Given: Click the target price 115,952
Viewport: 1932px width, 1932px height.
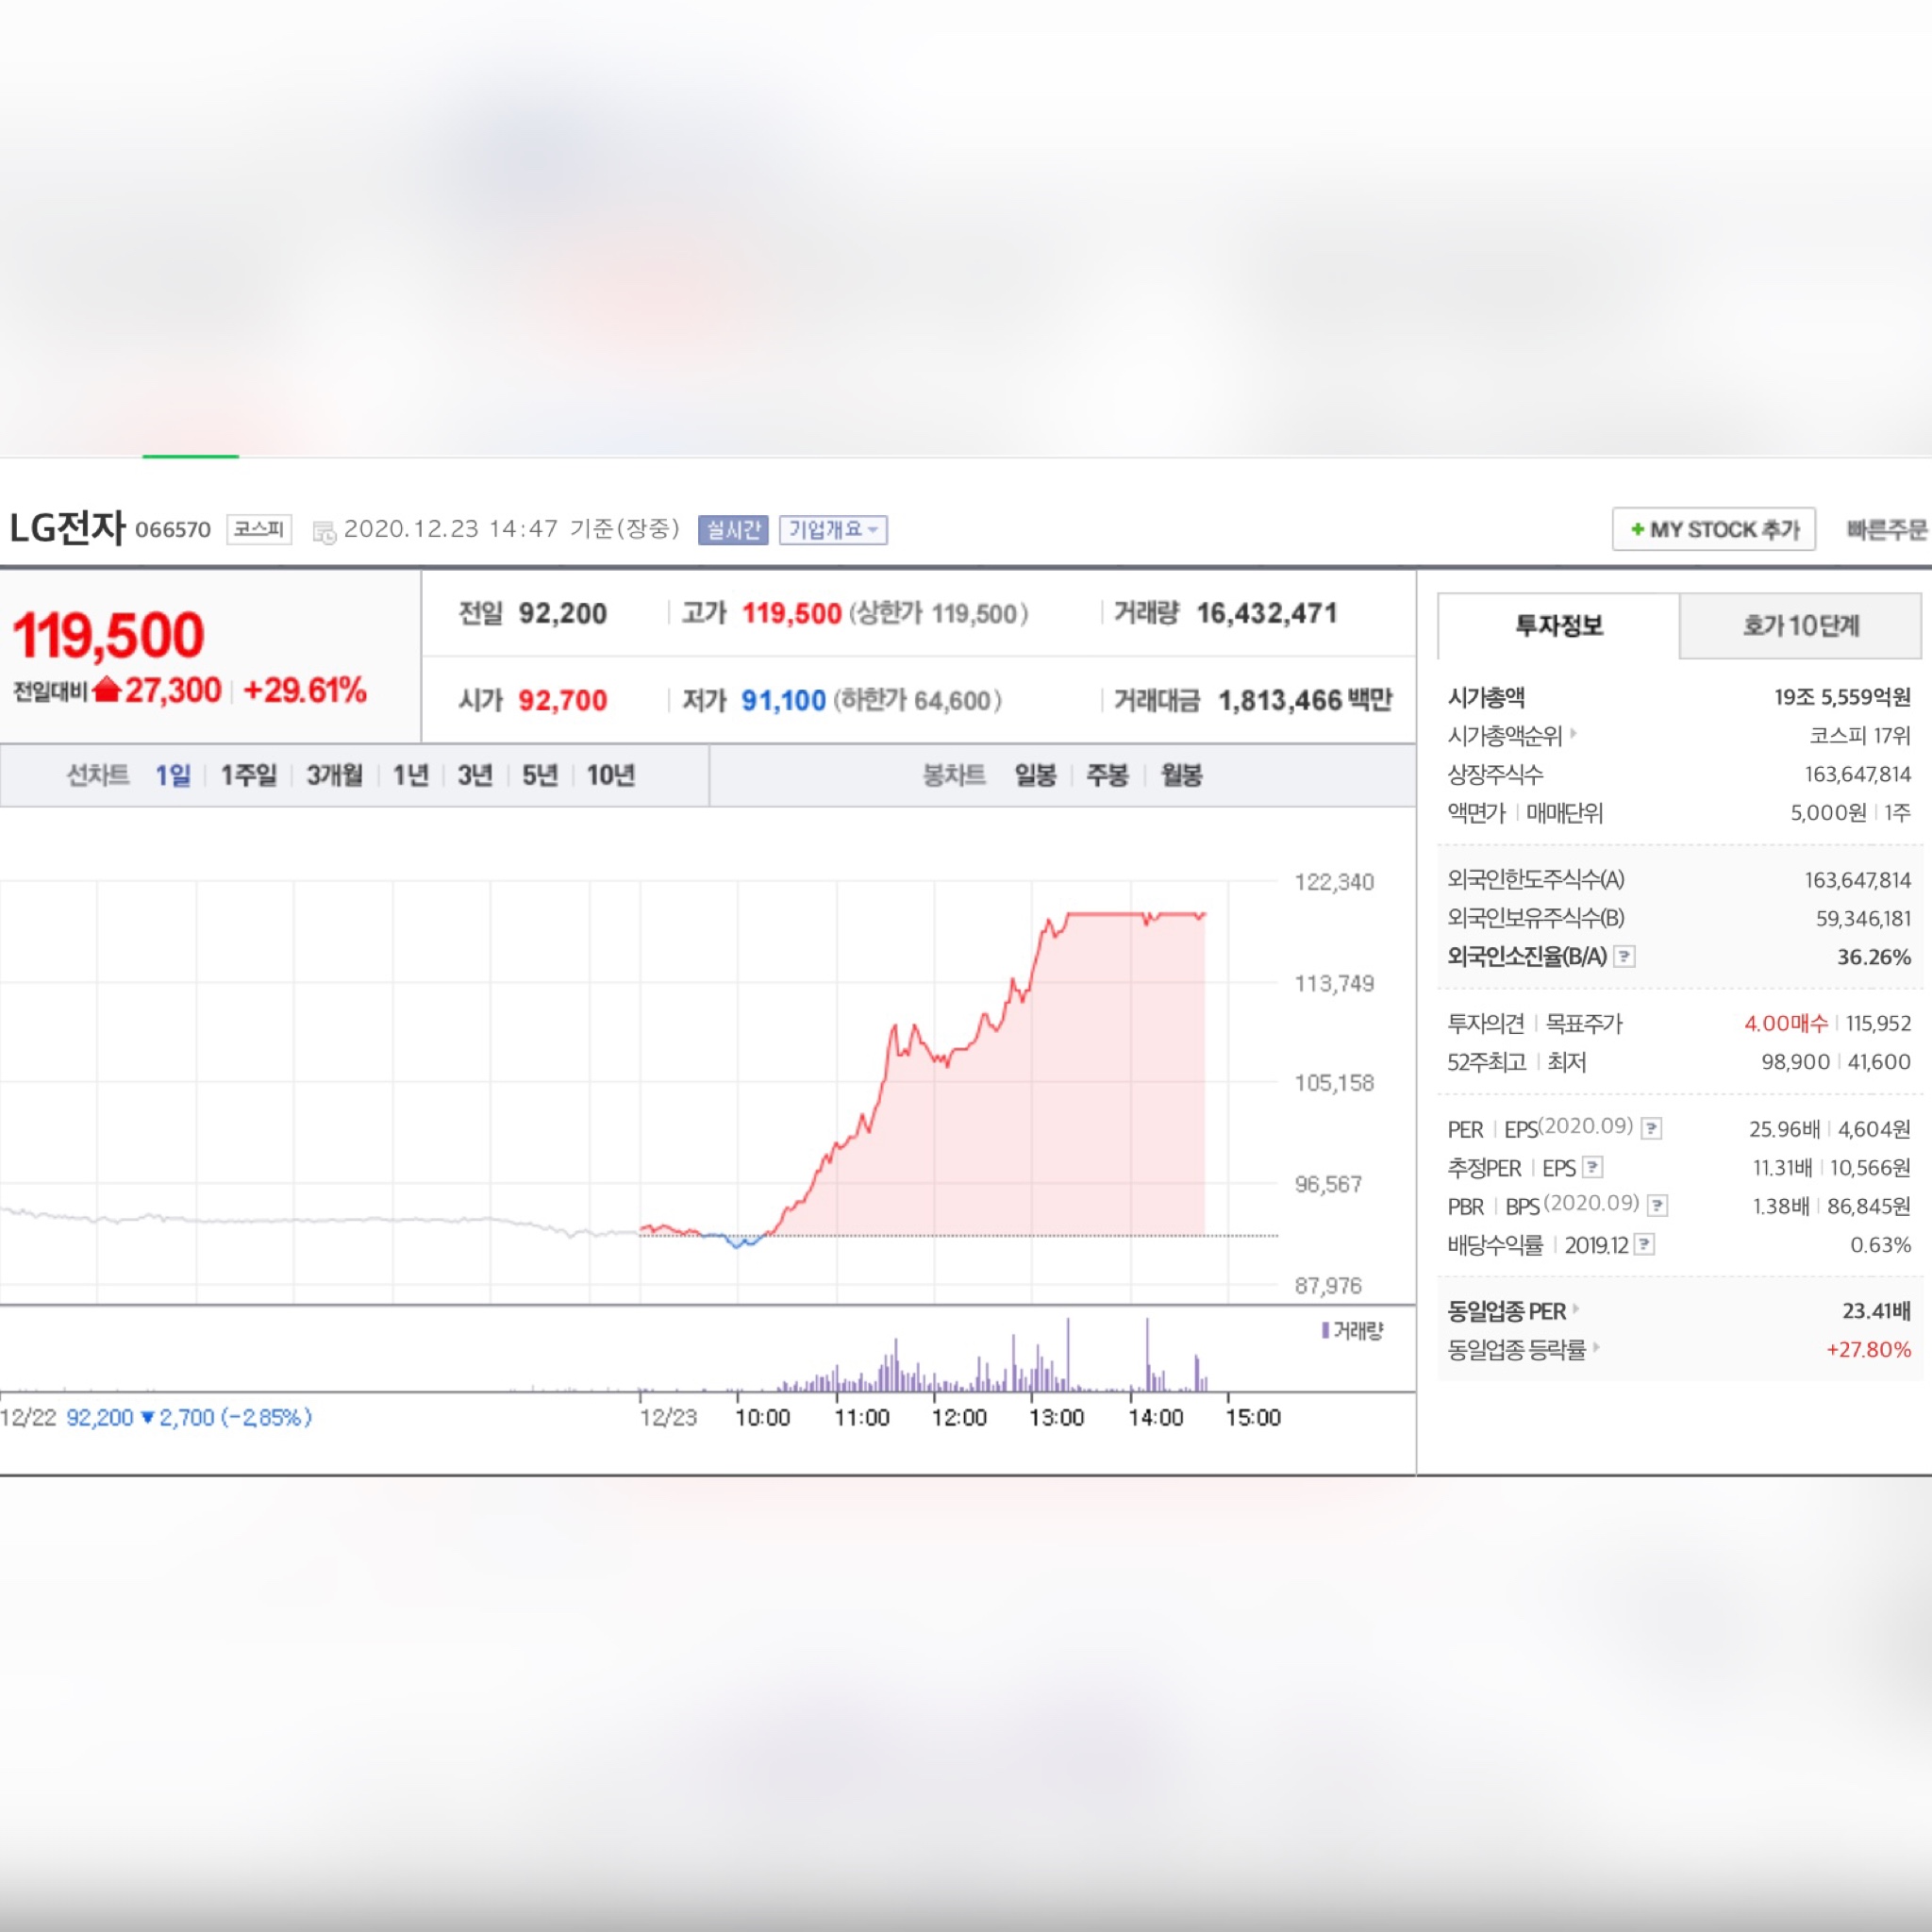Looking at the screenshot, I should (1878, 1023).
